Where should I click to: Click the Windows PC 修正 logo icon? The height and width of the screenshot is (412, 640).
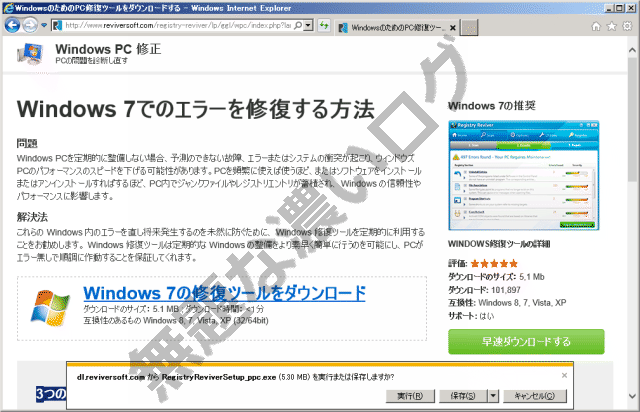tap(31, 54)
